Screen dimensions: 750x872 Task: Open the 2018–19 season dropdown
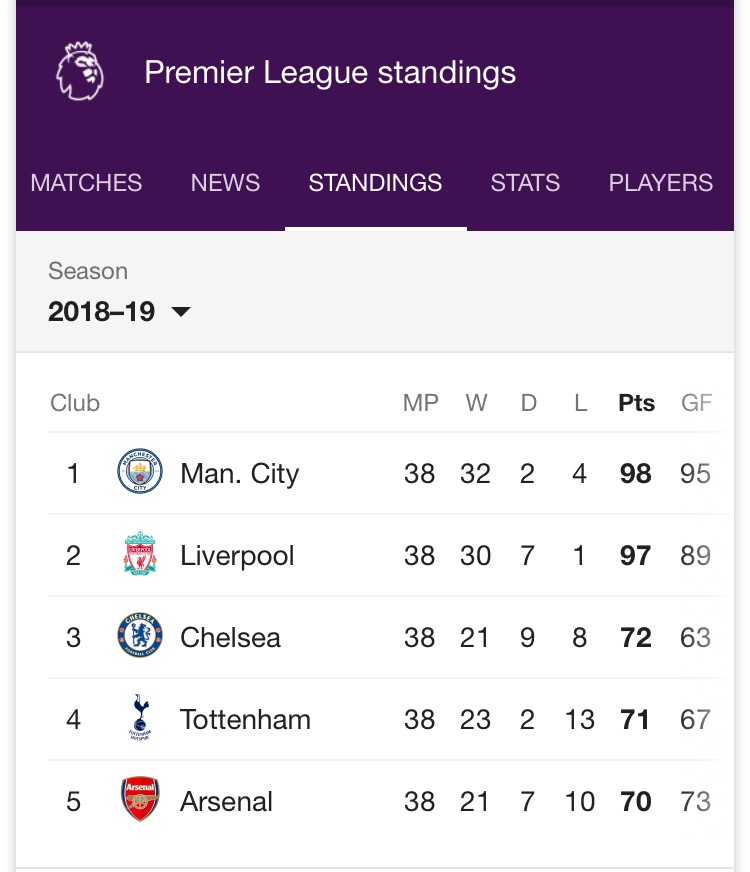pyautogui.click(x=119, y=311)
